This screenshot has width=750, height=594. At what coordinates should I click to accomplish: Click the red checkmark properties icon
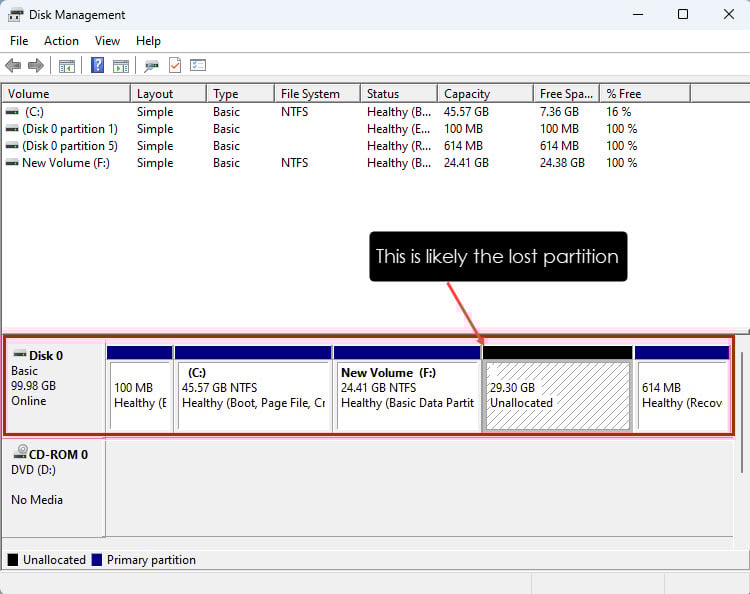(175, 66)
